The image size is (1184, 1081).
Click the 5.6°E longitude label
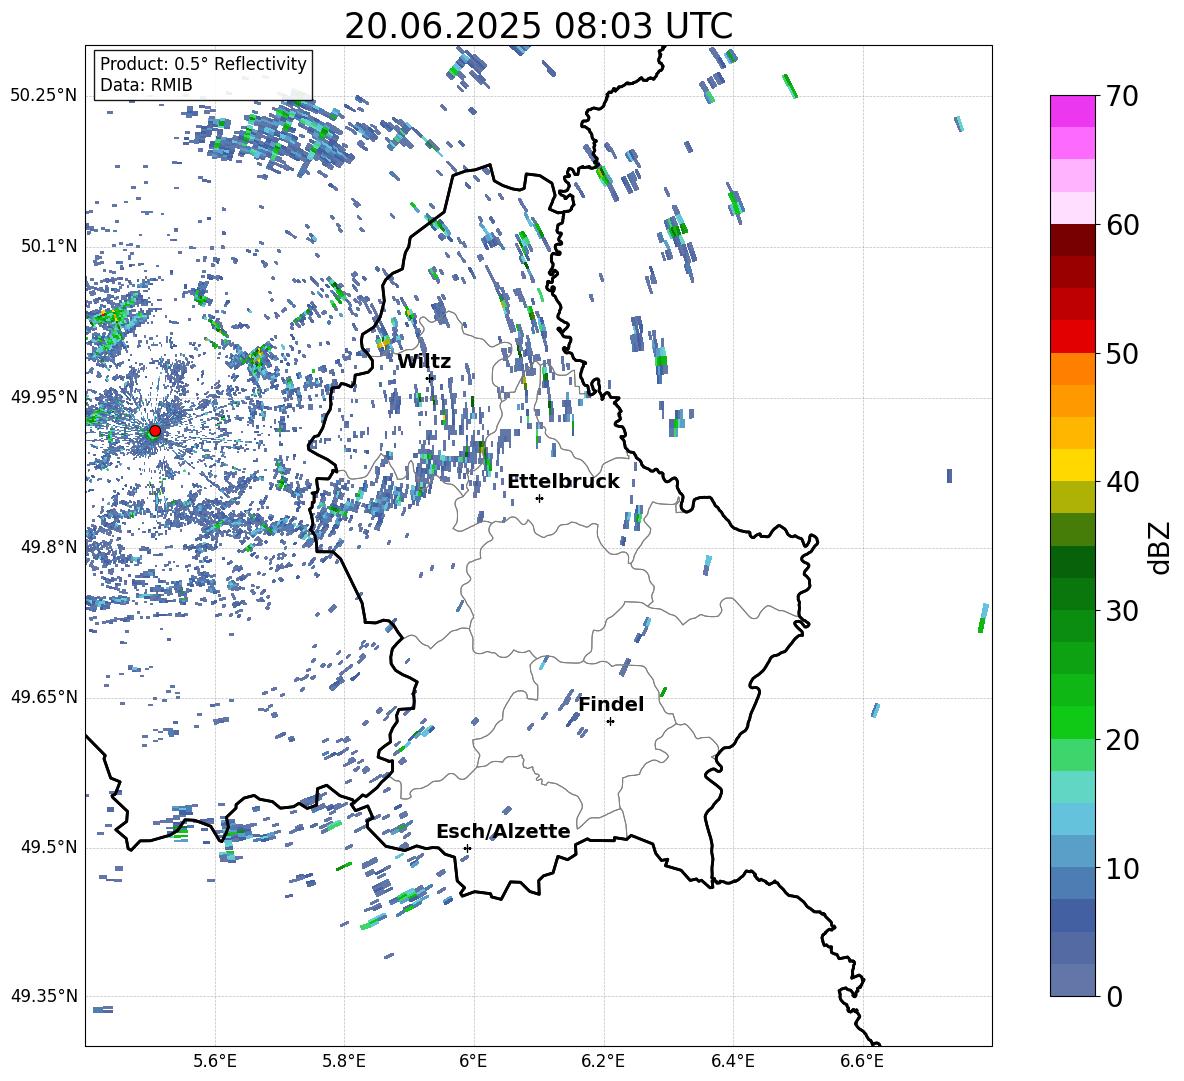(215, 1061)
